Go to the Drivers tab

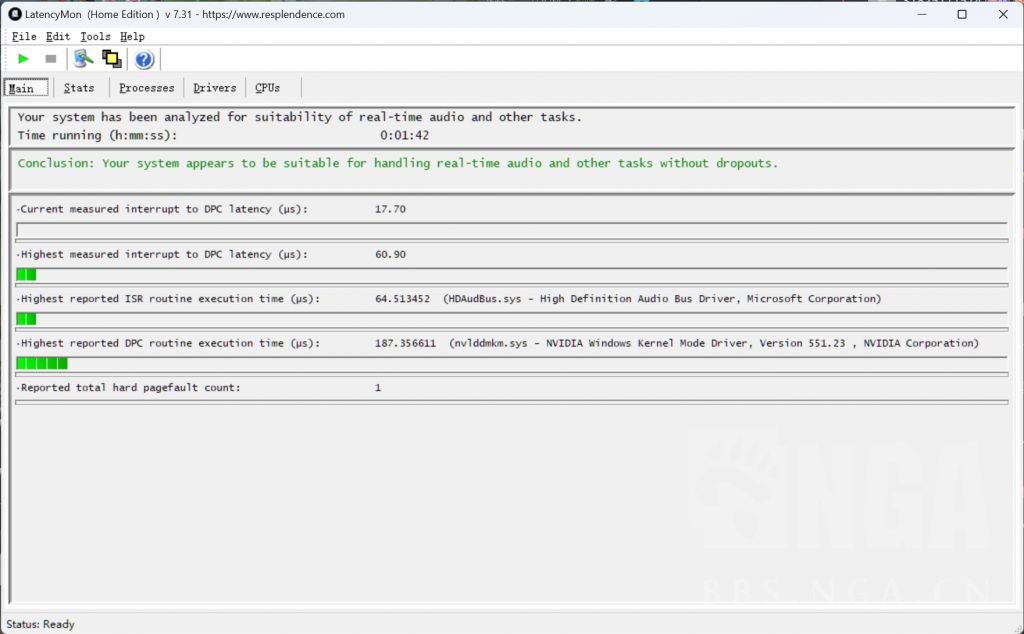click(x=215, y=88)
